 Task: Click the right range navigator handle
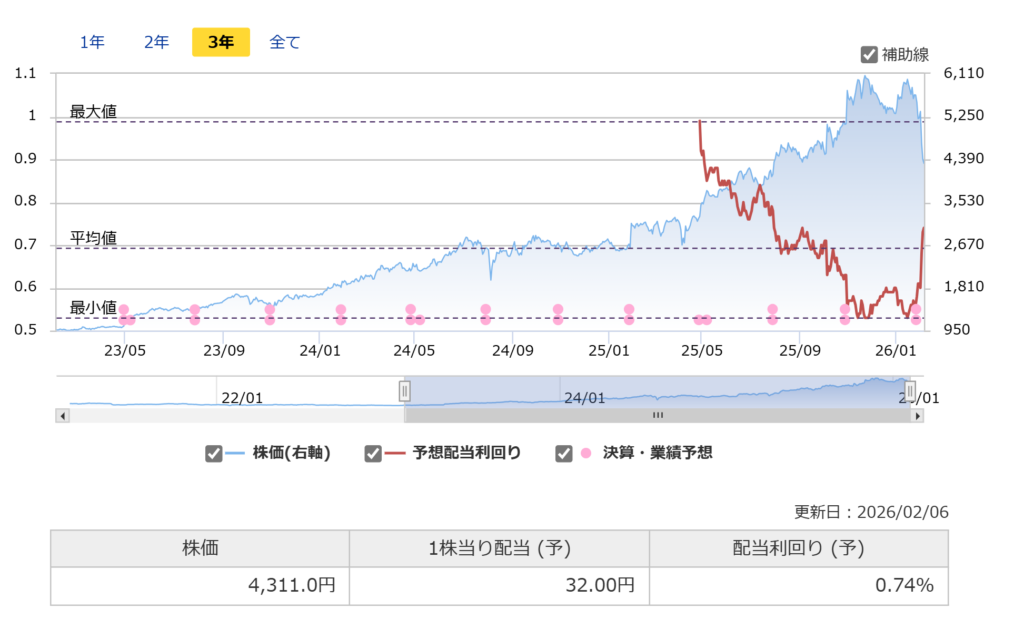pos(910,390)
